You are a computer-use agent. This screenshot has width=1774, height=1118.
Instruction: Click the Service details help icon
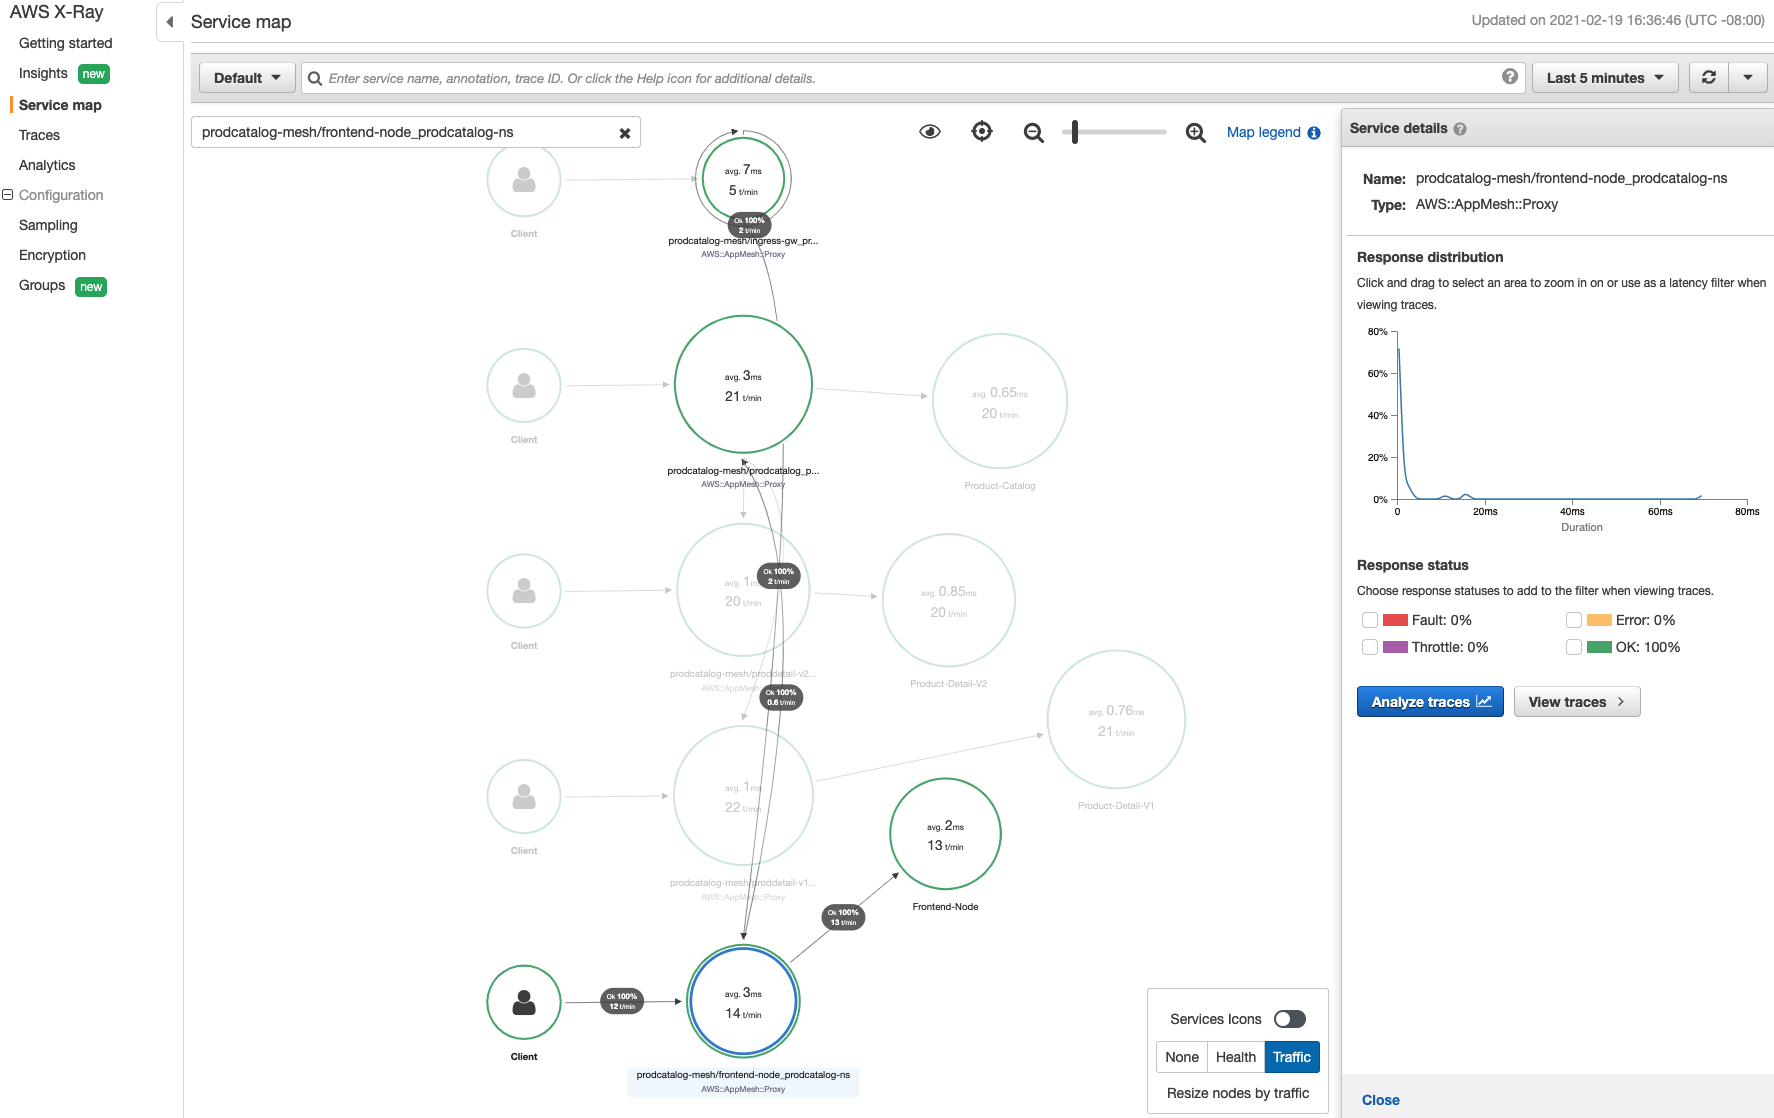[1460, 129]
